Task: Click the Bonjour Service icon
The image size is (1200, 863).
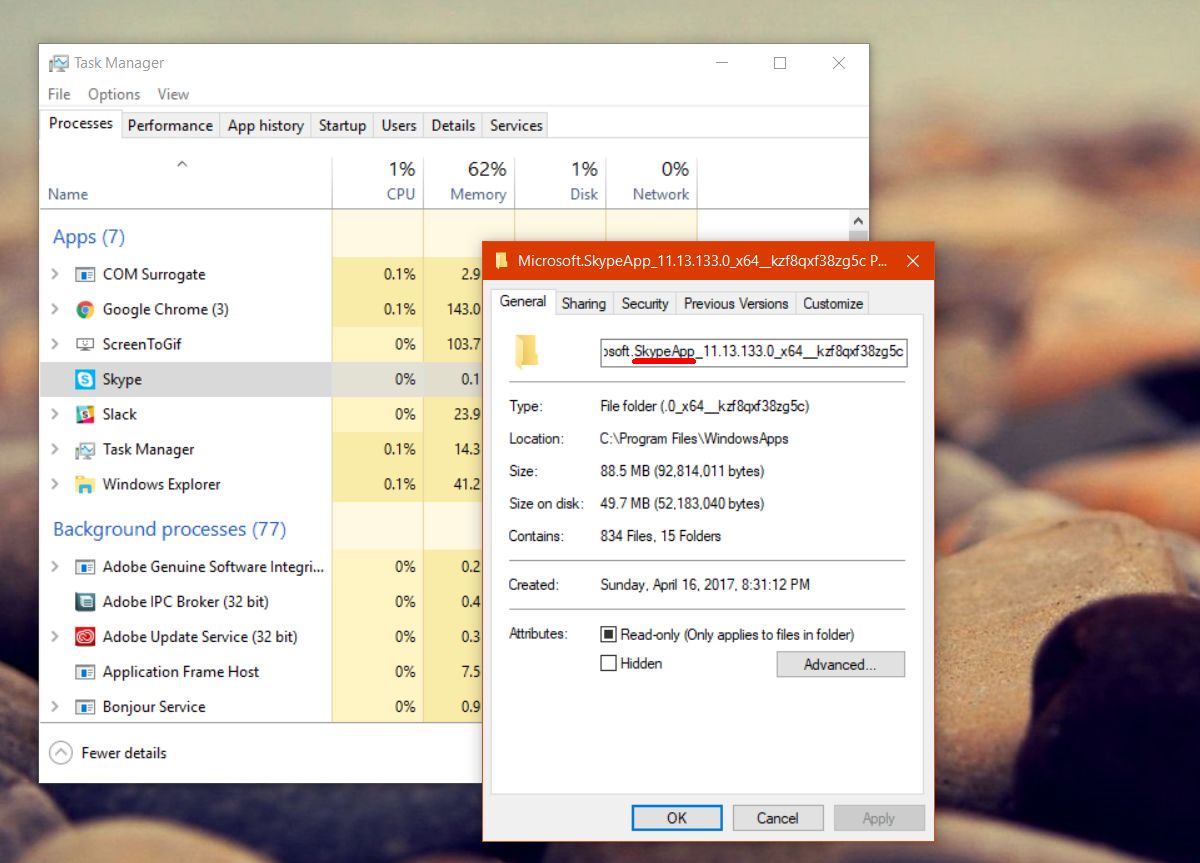Action: click(85, 706)
